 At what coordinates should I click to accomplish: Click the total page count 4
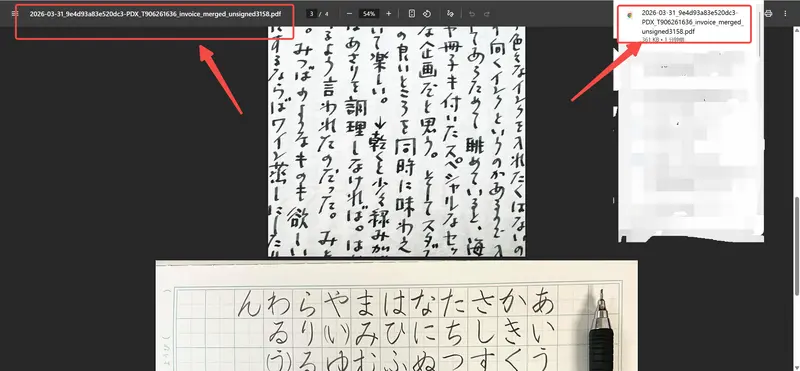[x=327, y=14]
